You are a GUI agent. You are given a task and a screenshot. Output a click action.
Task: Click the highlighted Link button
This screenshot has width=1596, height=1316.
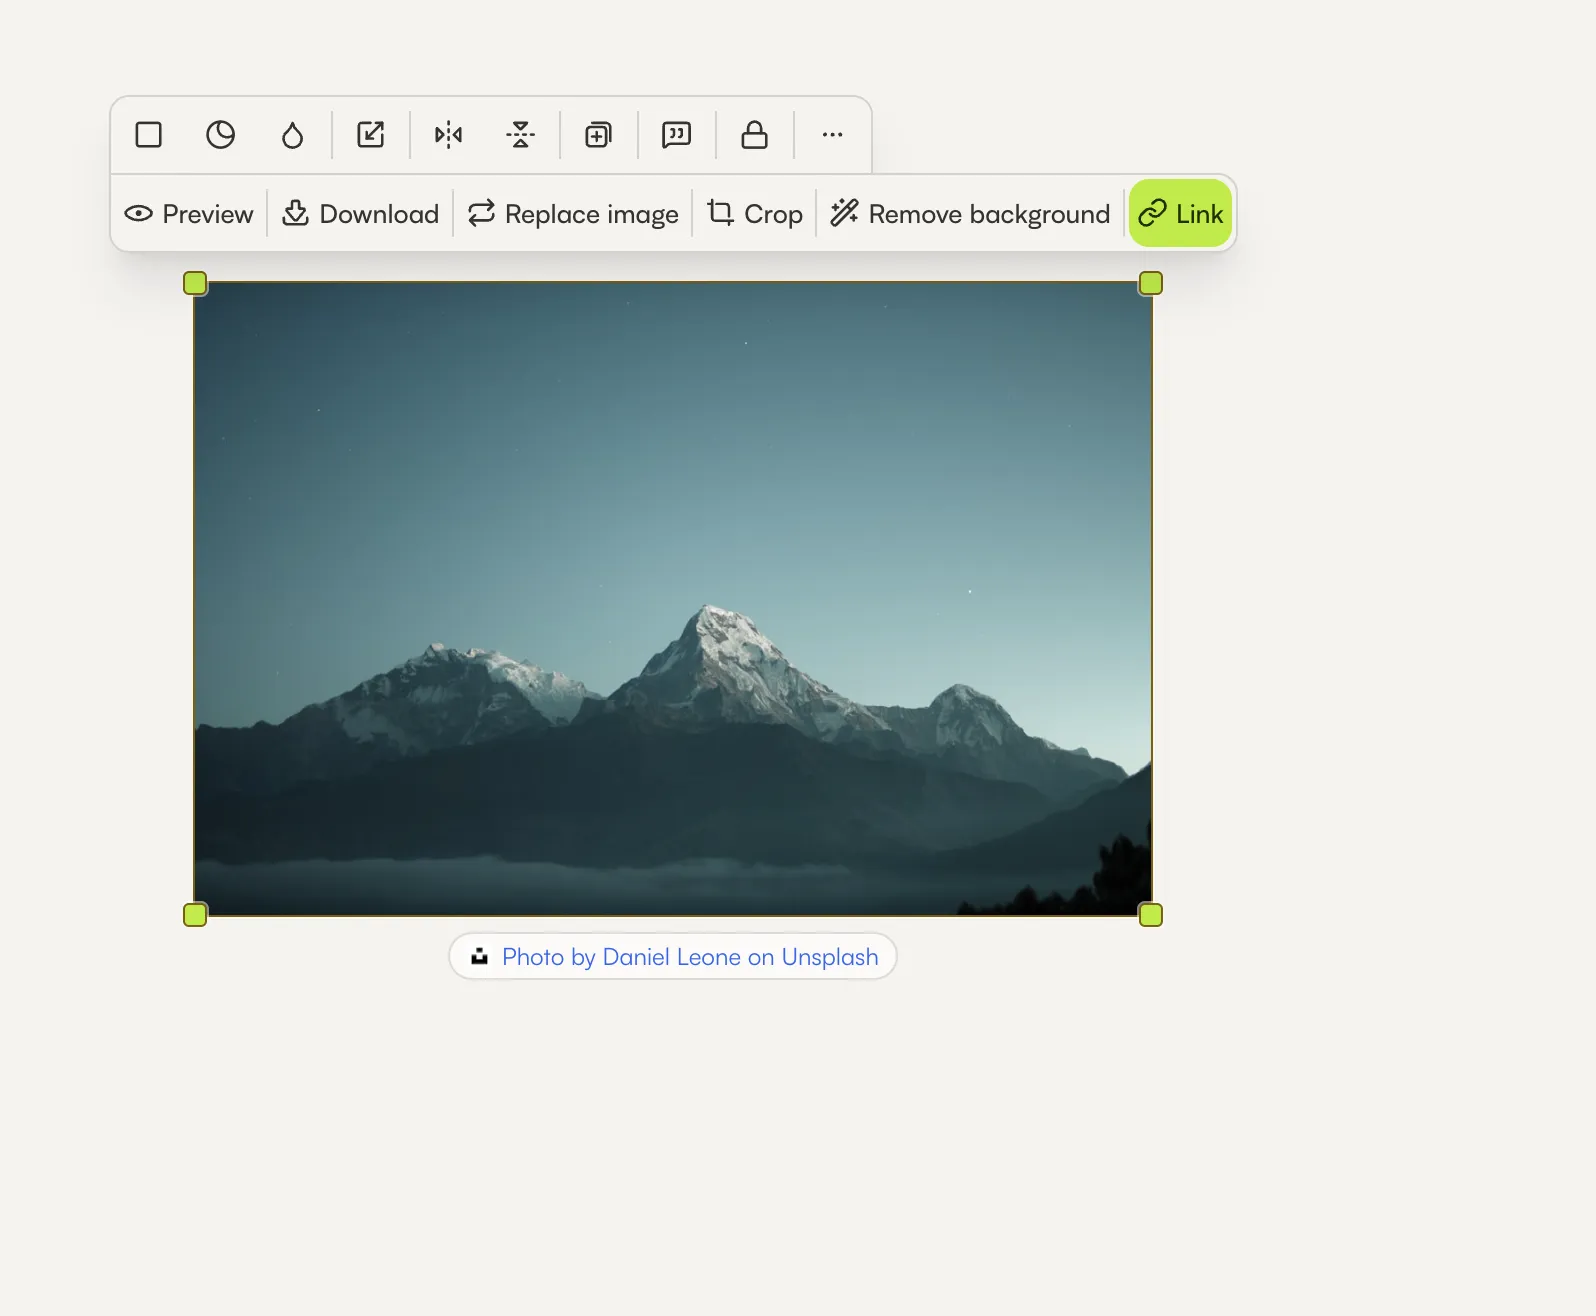1181,214
